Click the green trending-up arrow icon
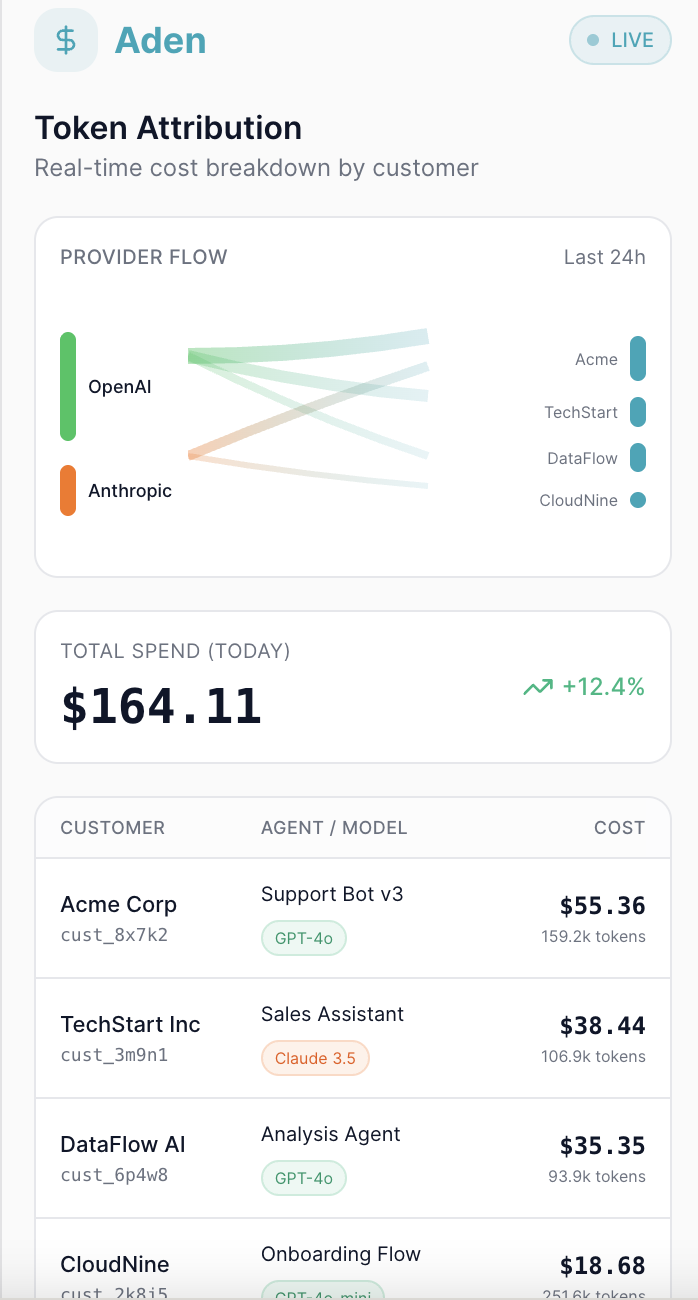This screenshot has width=698, height=1300. (x=537, y=687)
